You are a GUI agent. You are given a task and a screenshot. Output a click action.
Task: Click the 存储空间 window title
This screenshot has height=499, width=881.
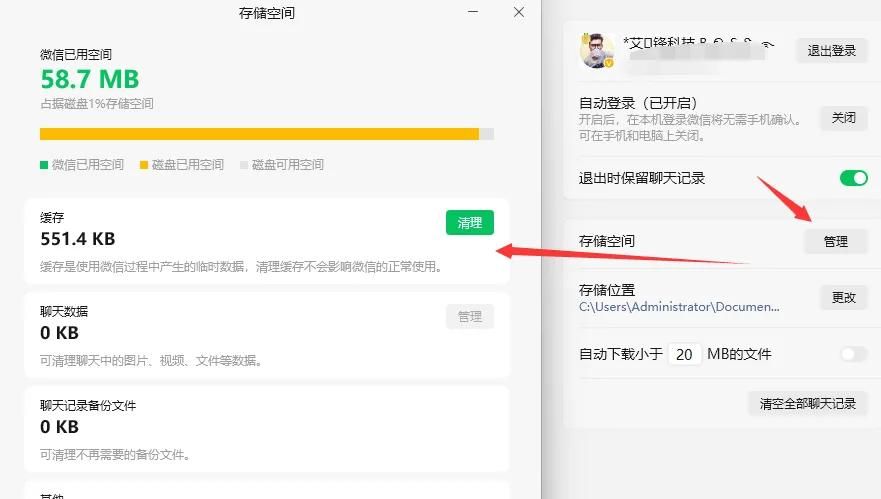[266, 12]
